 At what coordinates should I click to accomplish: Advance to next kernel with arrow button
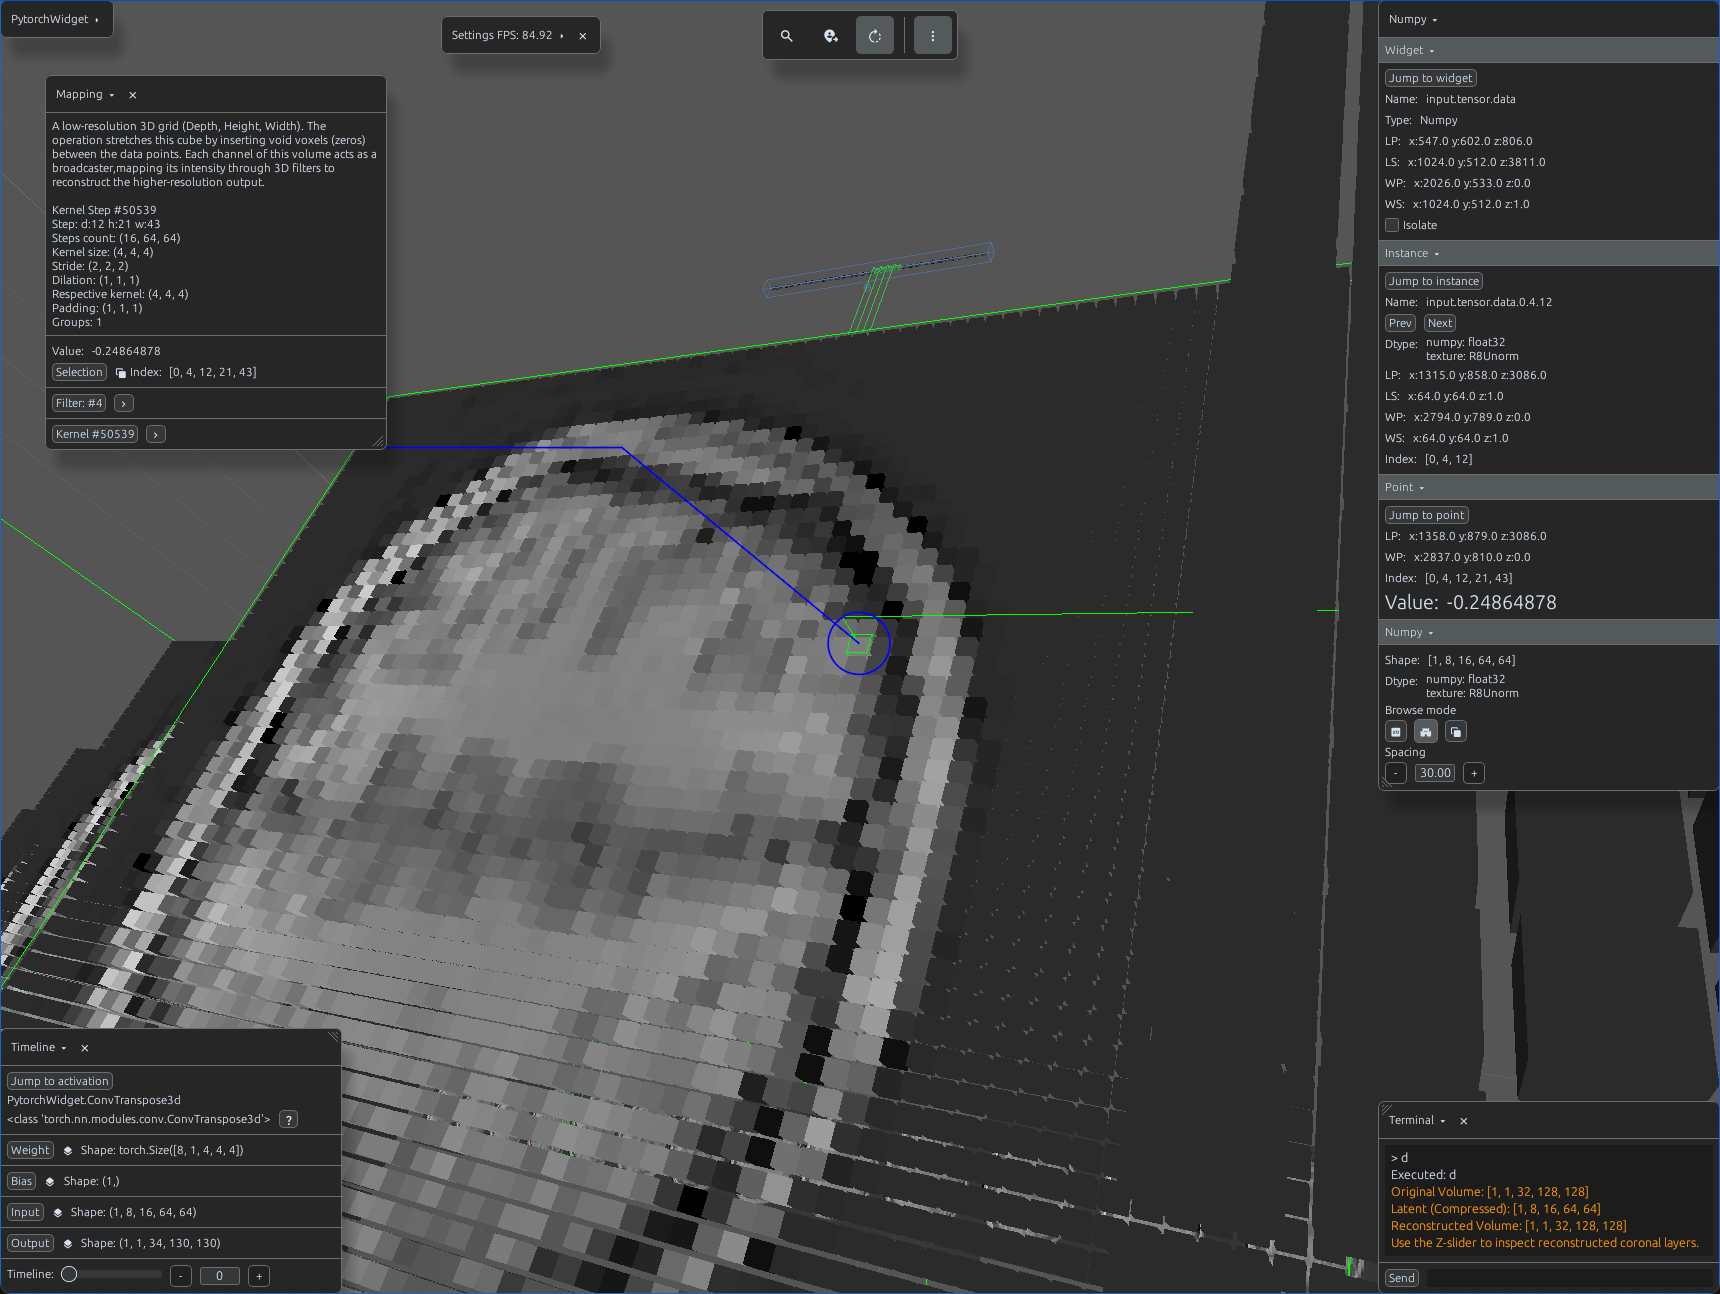click(x=156, y=434)
